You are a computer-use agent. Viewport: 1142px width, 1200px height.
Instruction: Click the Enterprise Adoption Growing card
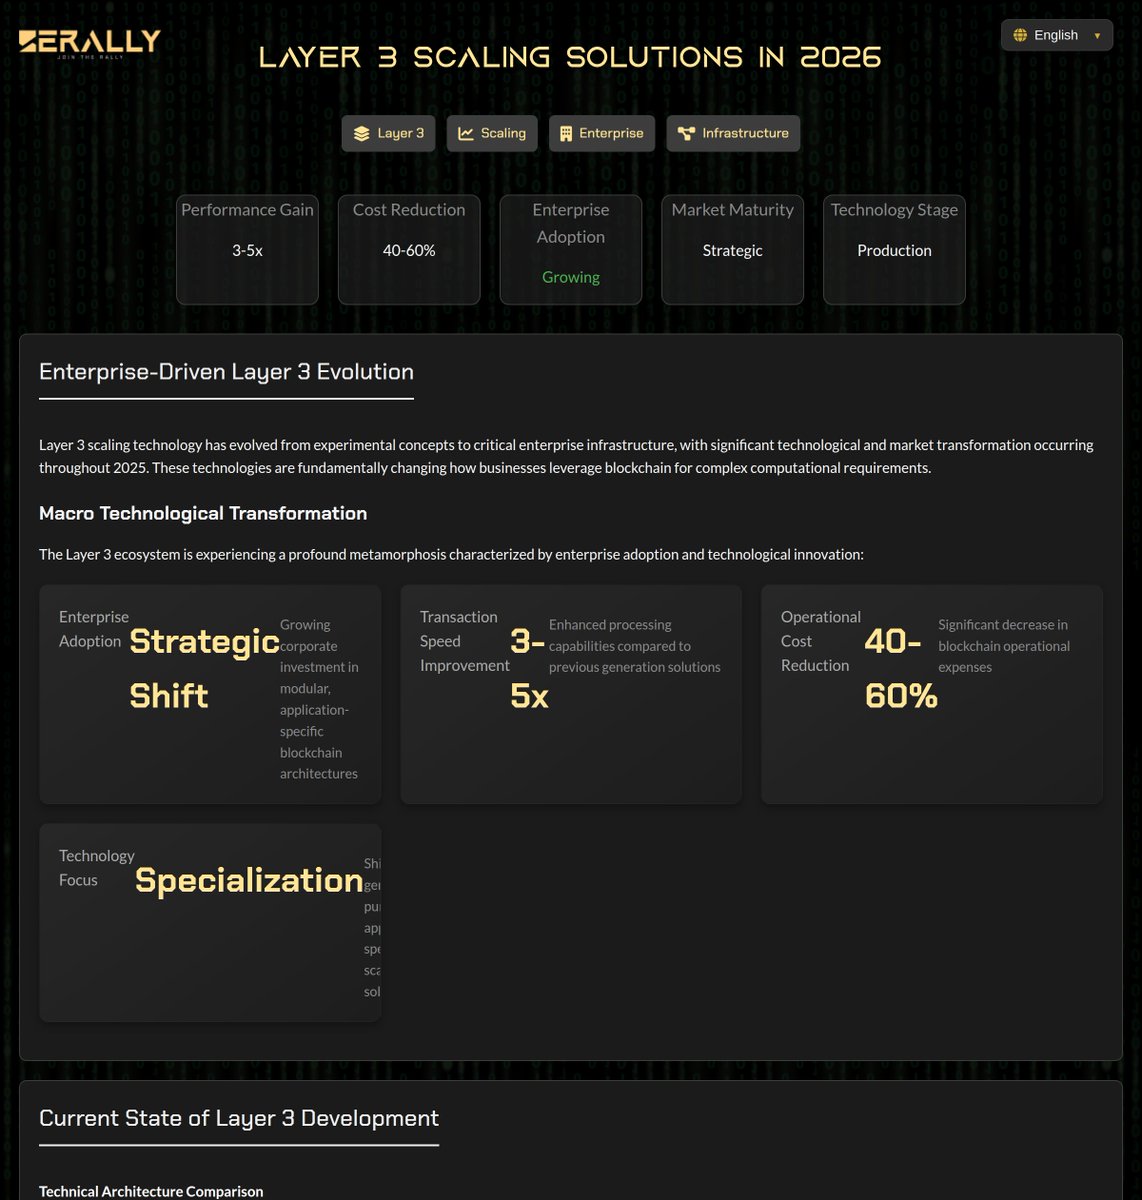click(x=571, y=249)
